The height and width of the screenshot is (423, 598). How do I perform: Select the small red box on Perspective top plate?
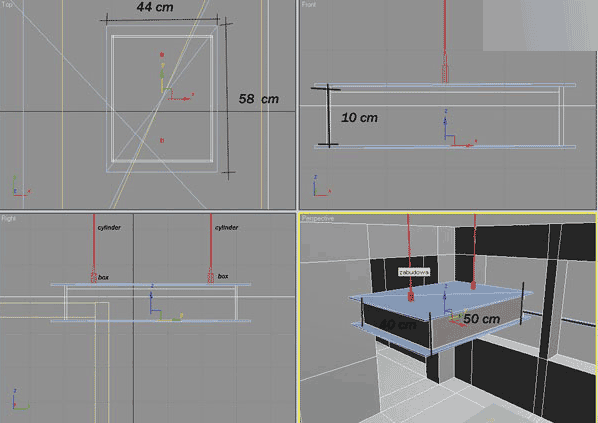point(411,296)
